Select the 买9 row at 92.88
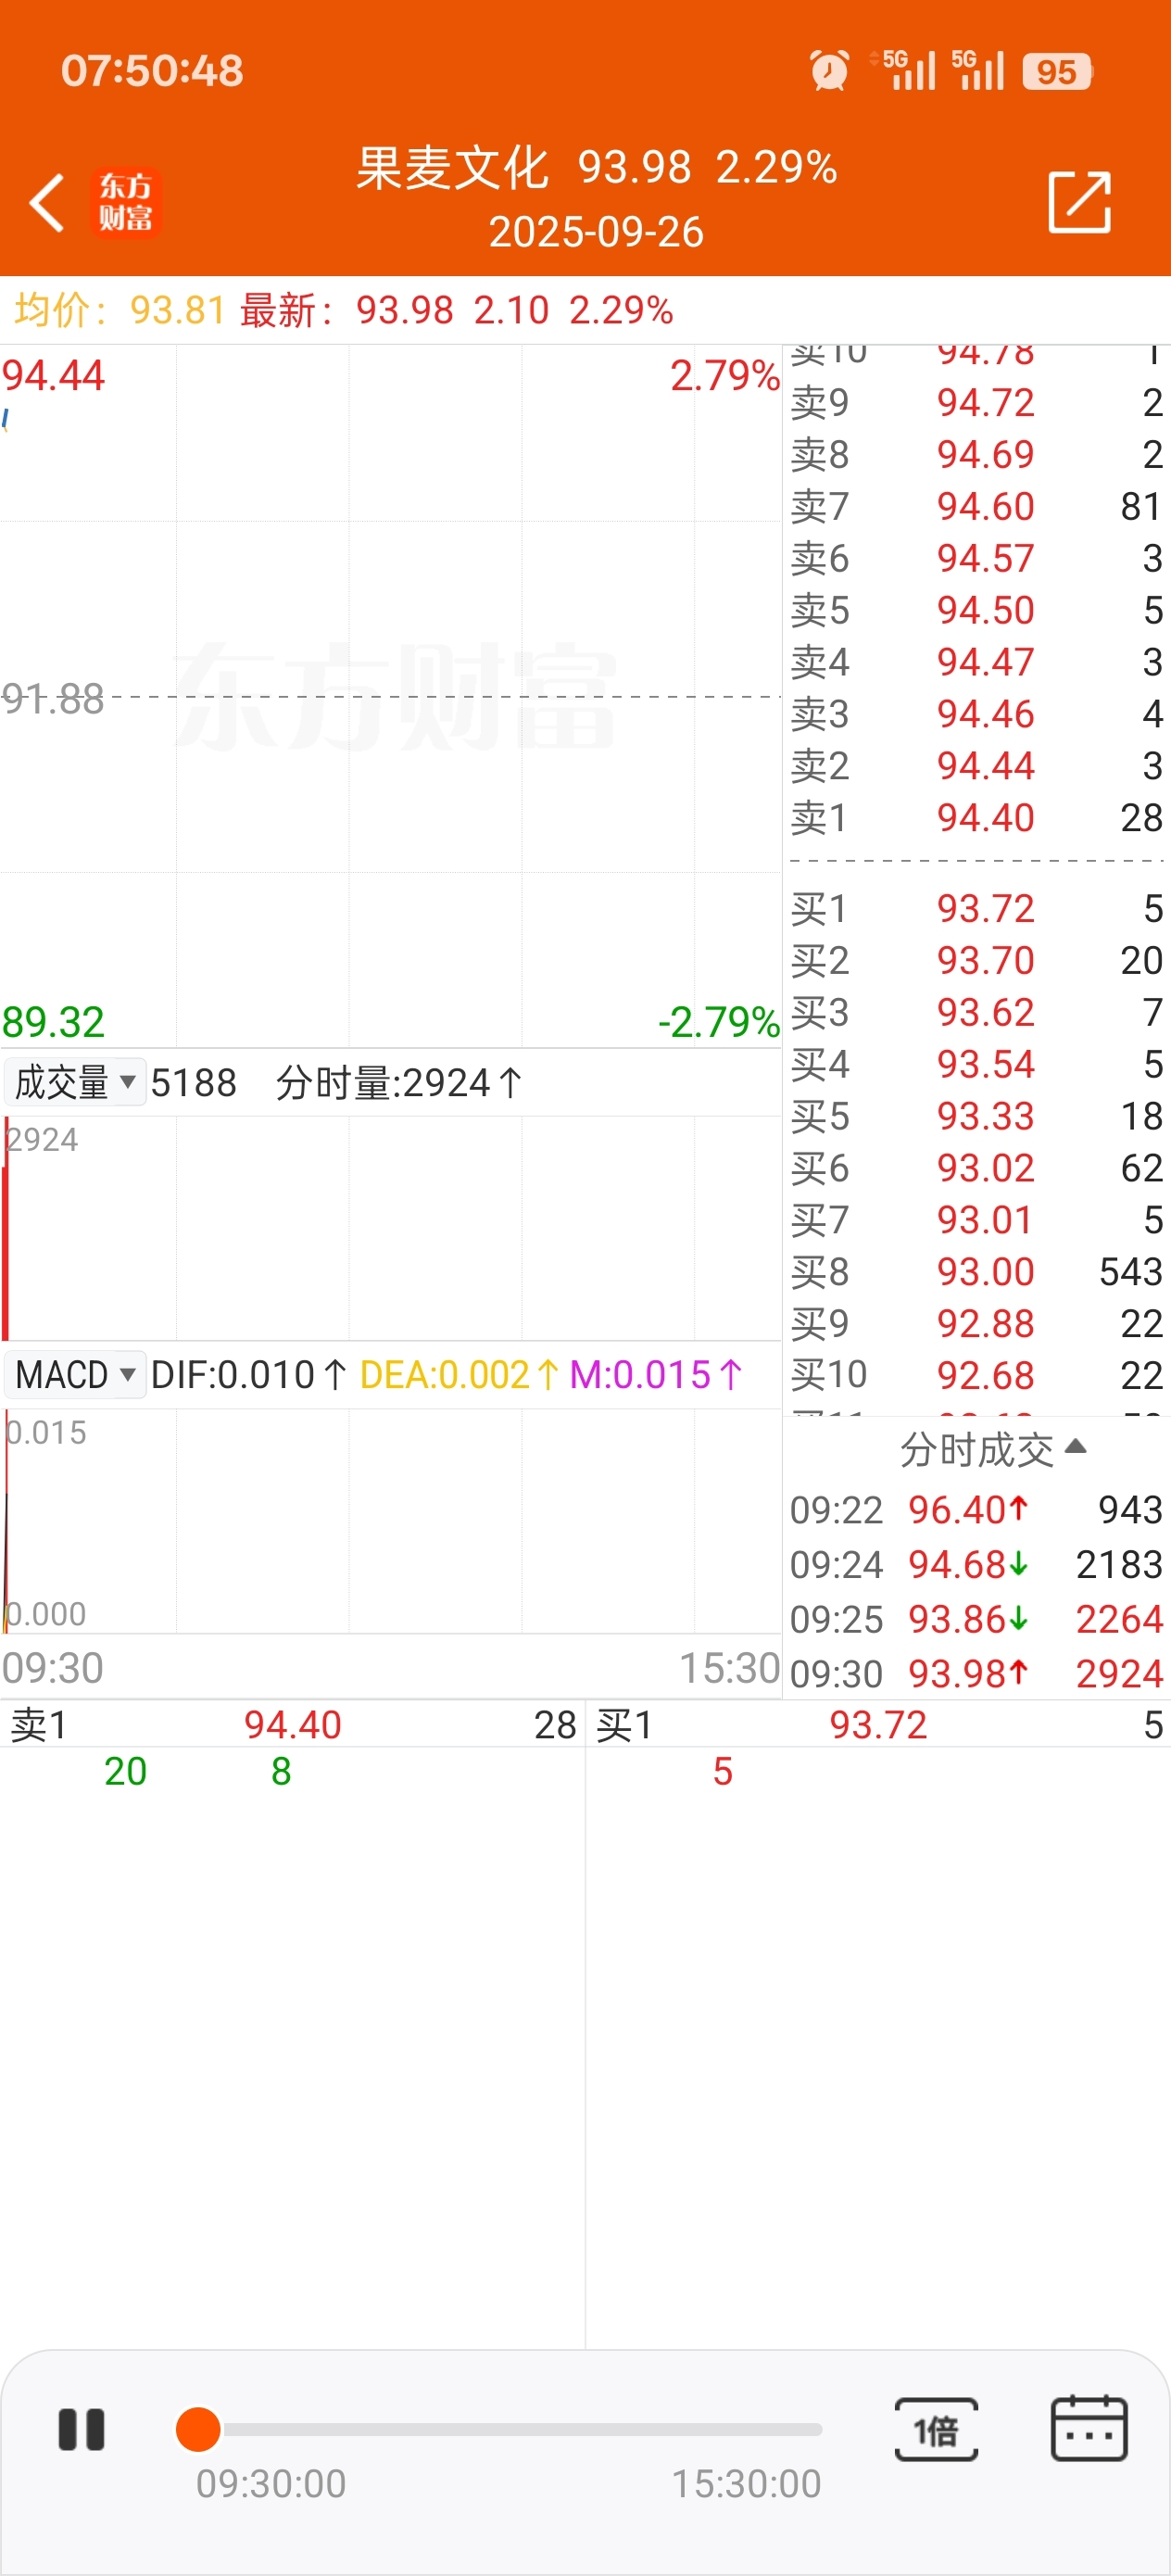This screenshot has width=1171, height=2576. [976, 1324]
